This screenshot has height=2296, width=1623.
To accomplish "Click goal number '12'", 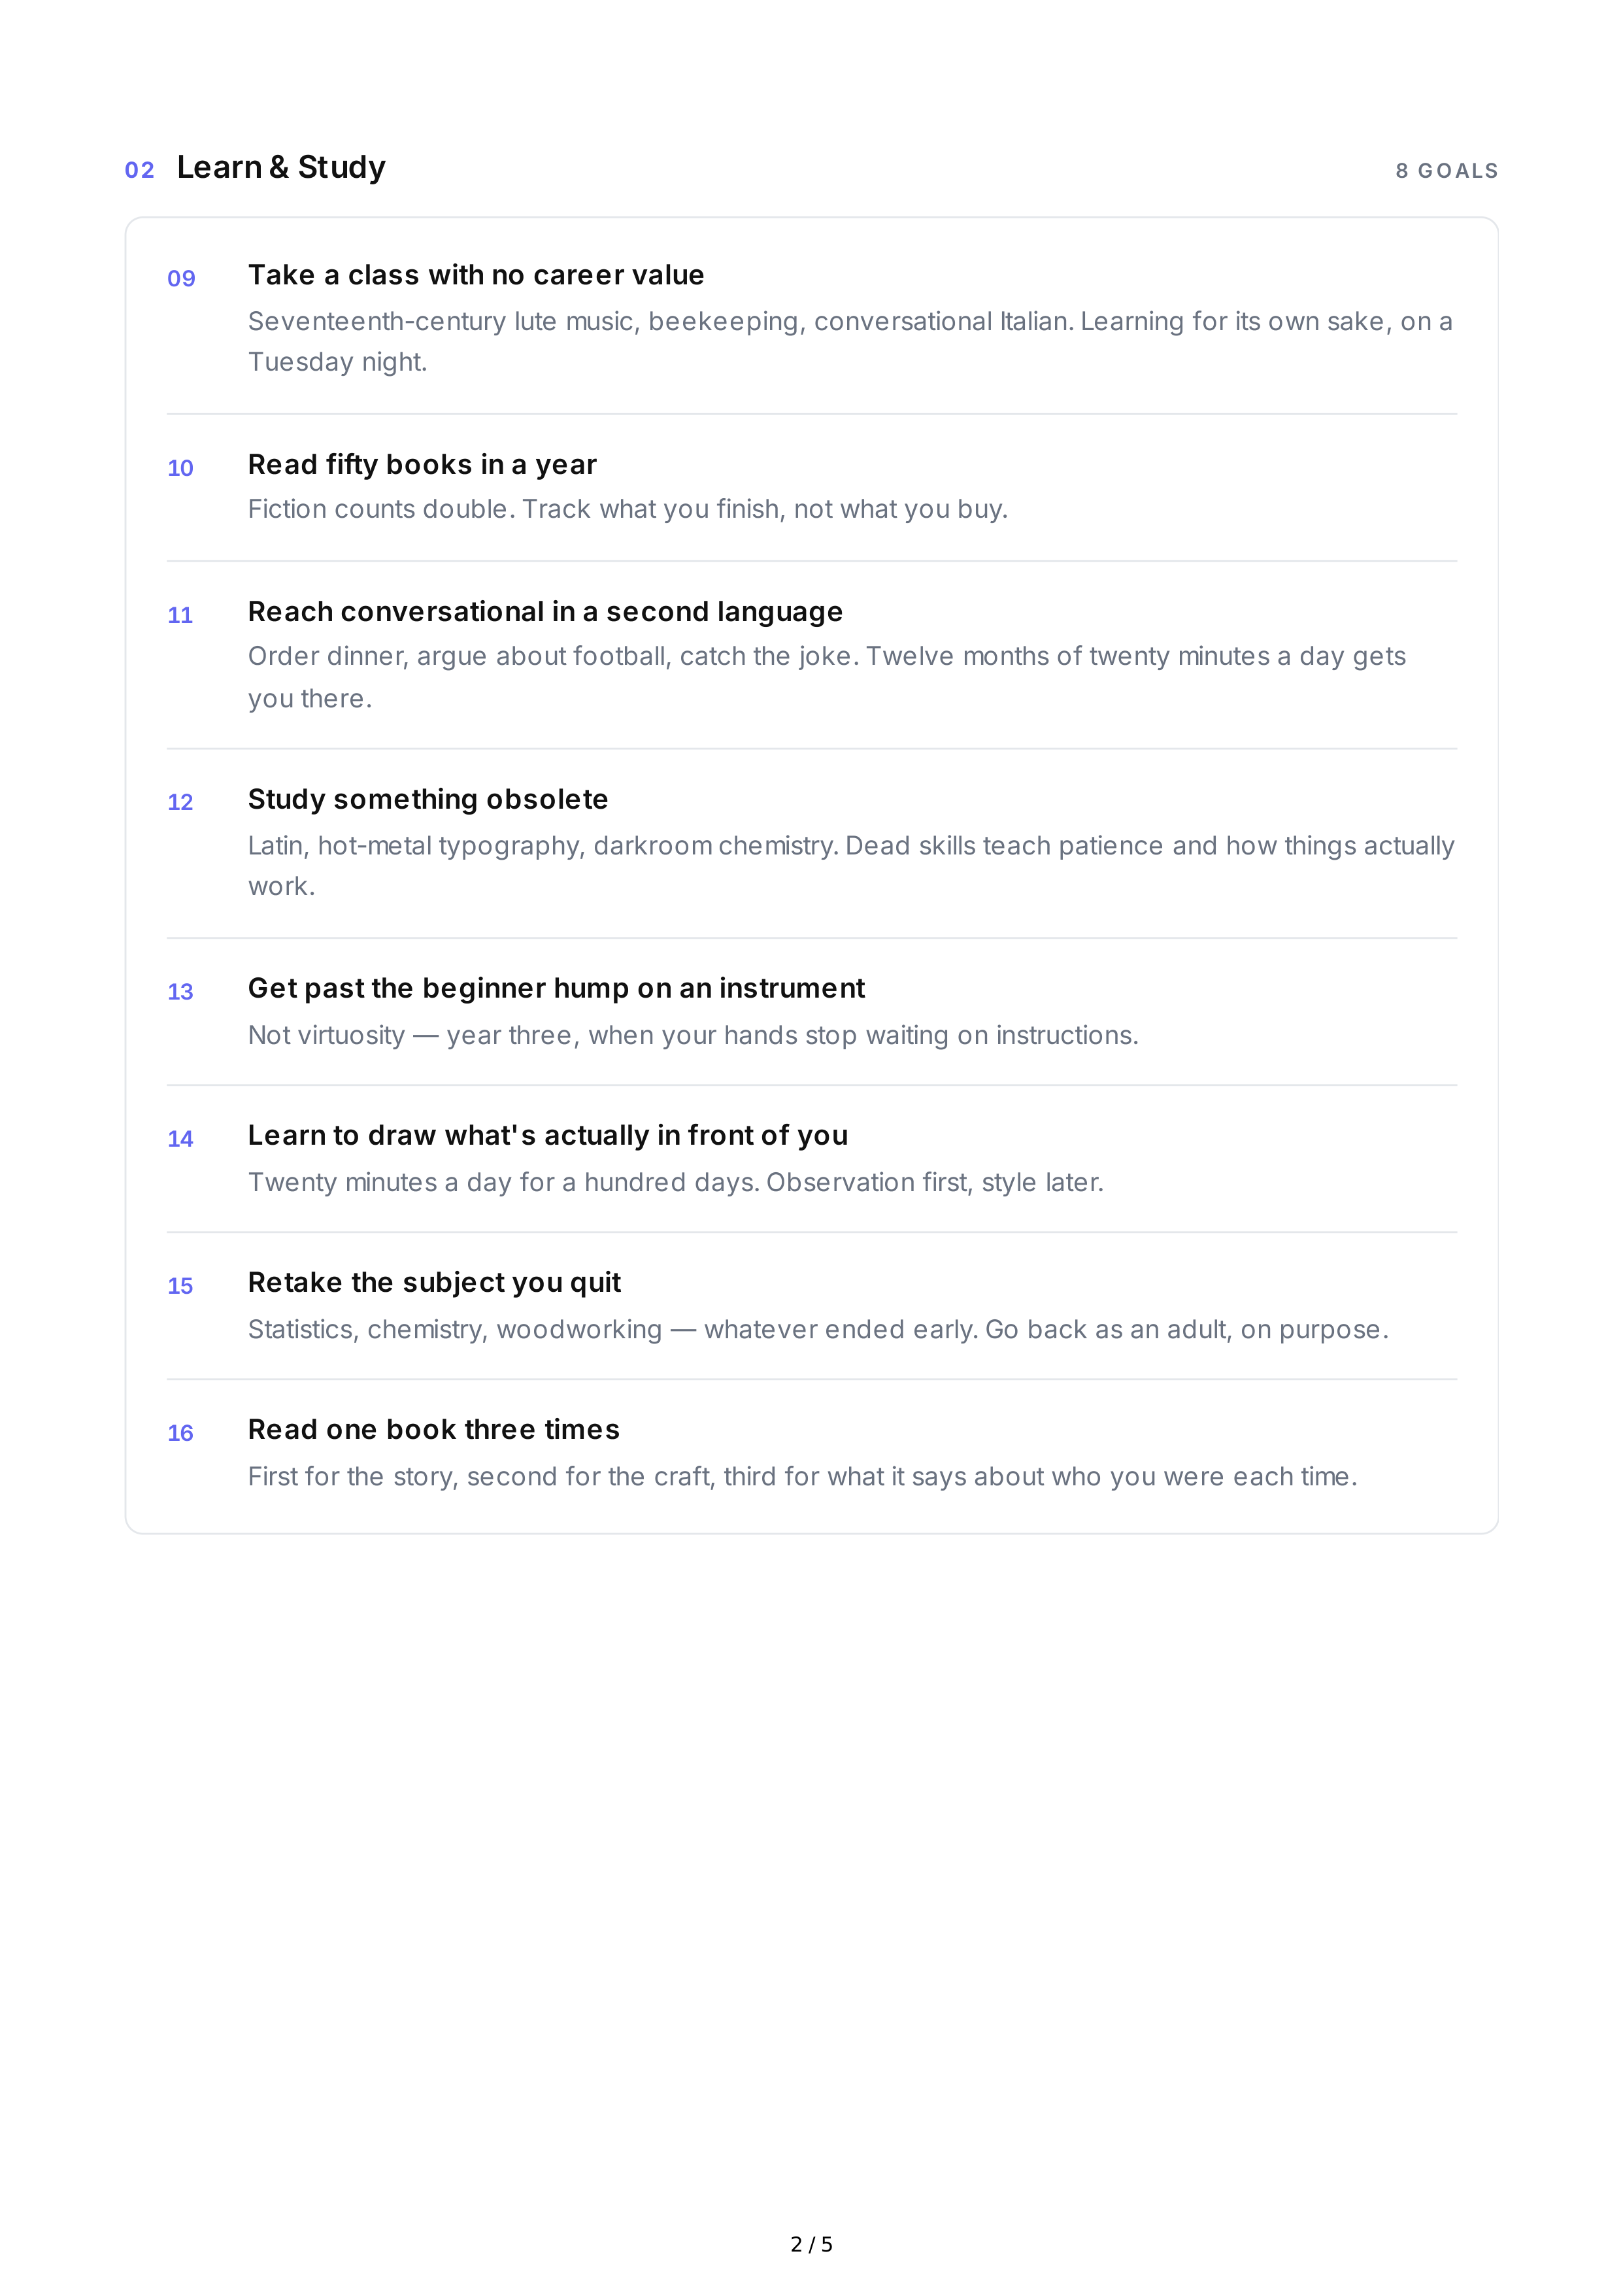I will point(180,802).
